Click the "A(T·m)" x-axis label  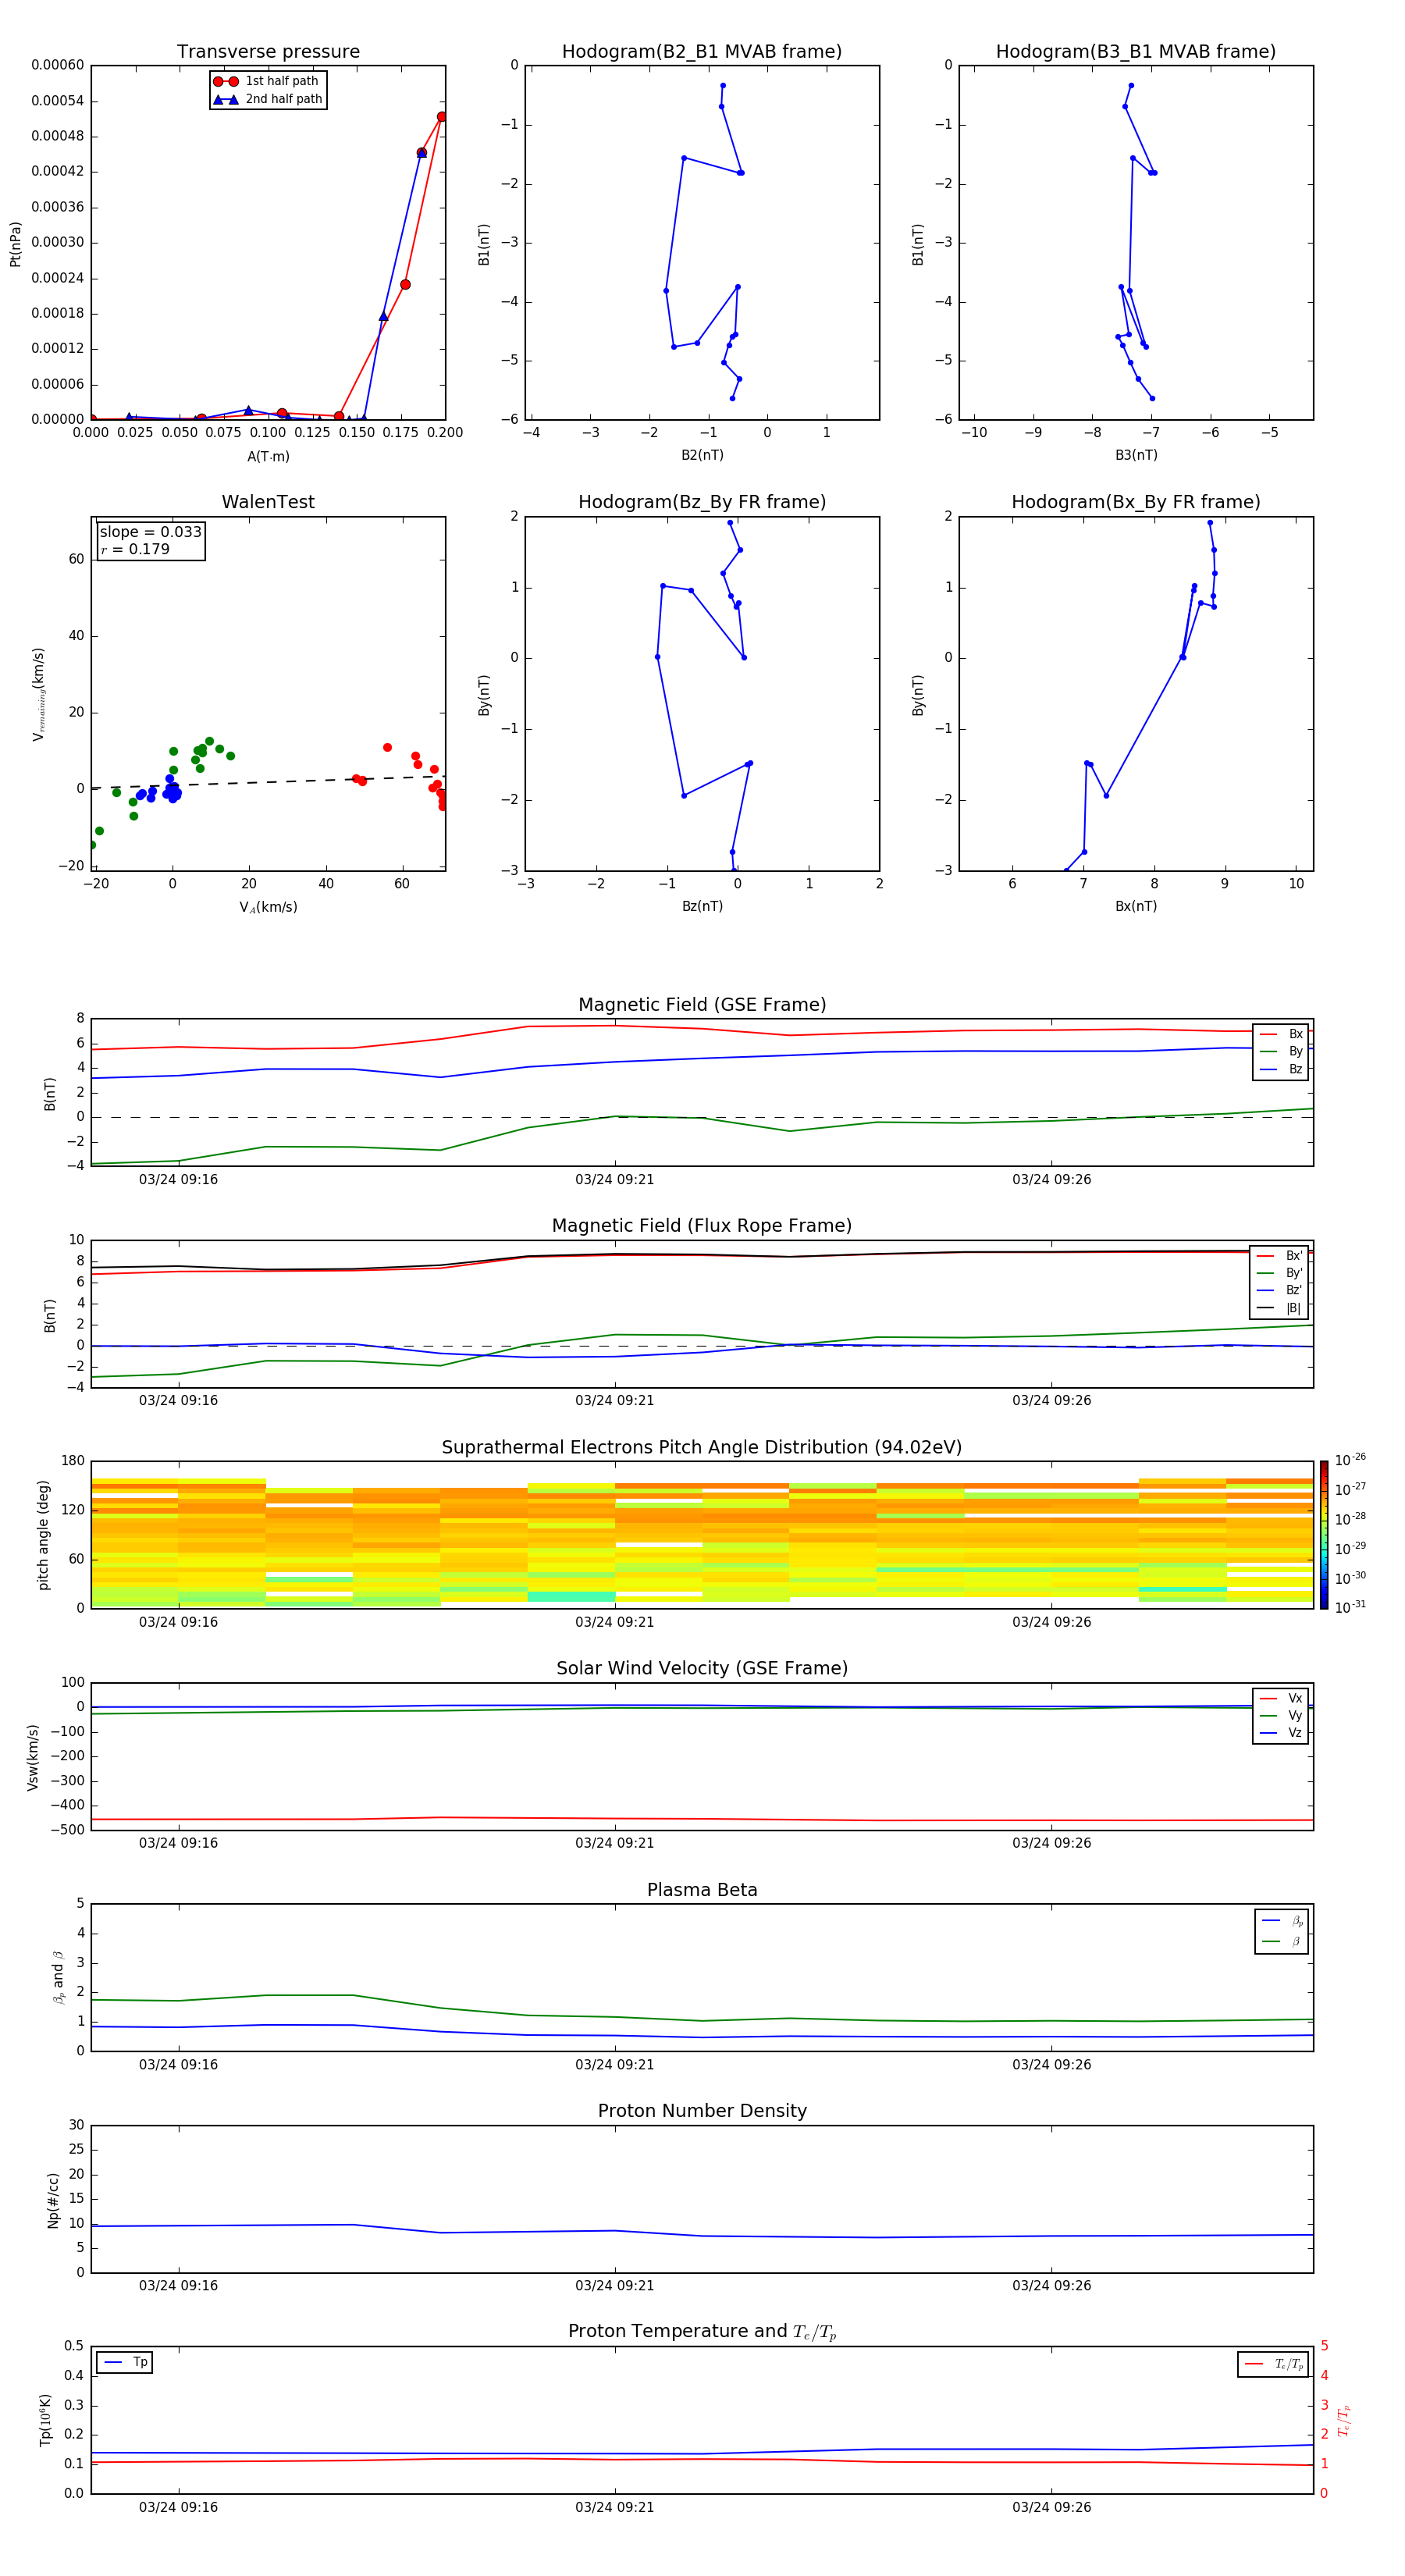tap(268, 456)
